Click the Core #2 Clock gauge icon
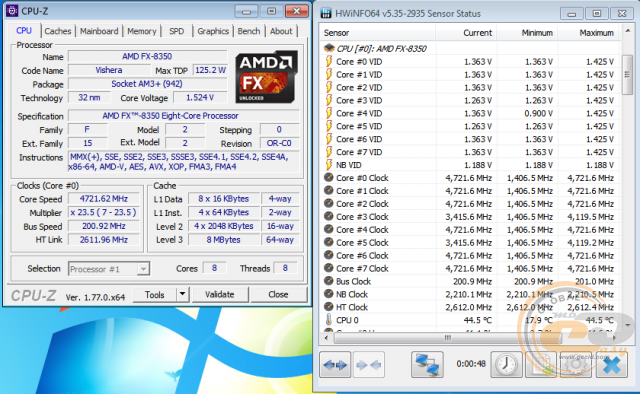The height and width of the screenshot is (394, 640). (x=329, y=203)
